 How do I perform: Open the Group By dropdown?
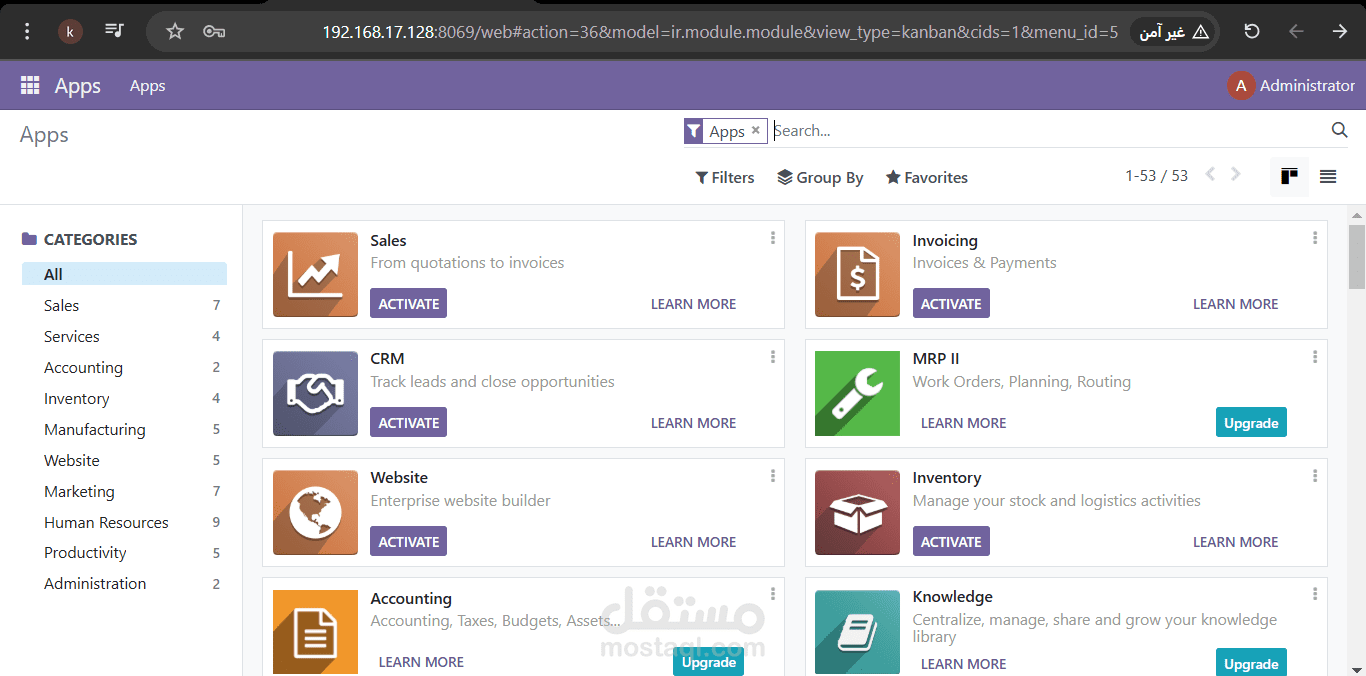(820, 177)
